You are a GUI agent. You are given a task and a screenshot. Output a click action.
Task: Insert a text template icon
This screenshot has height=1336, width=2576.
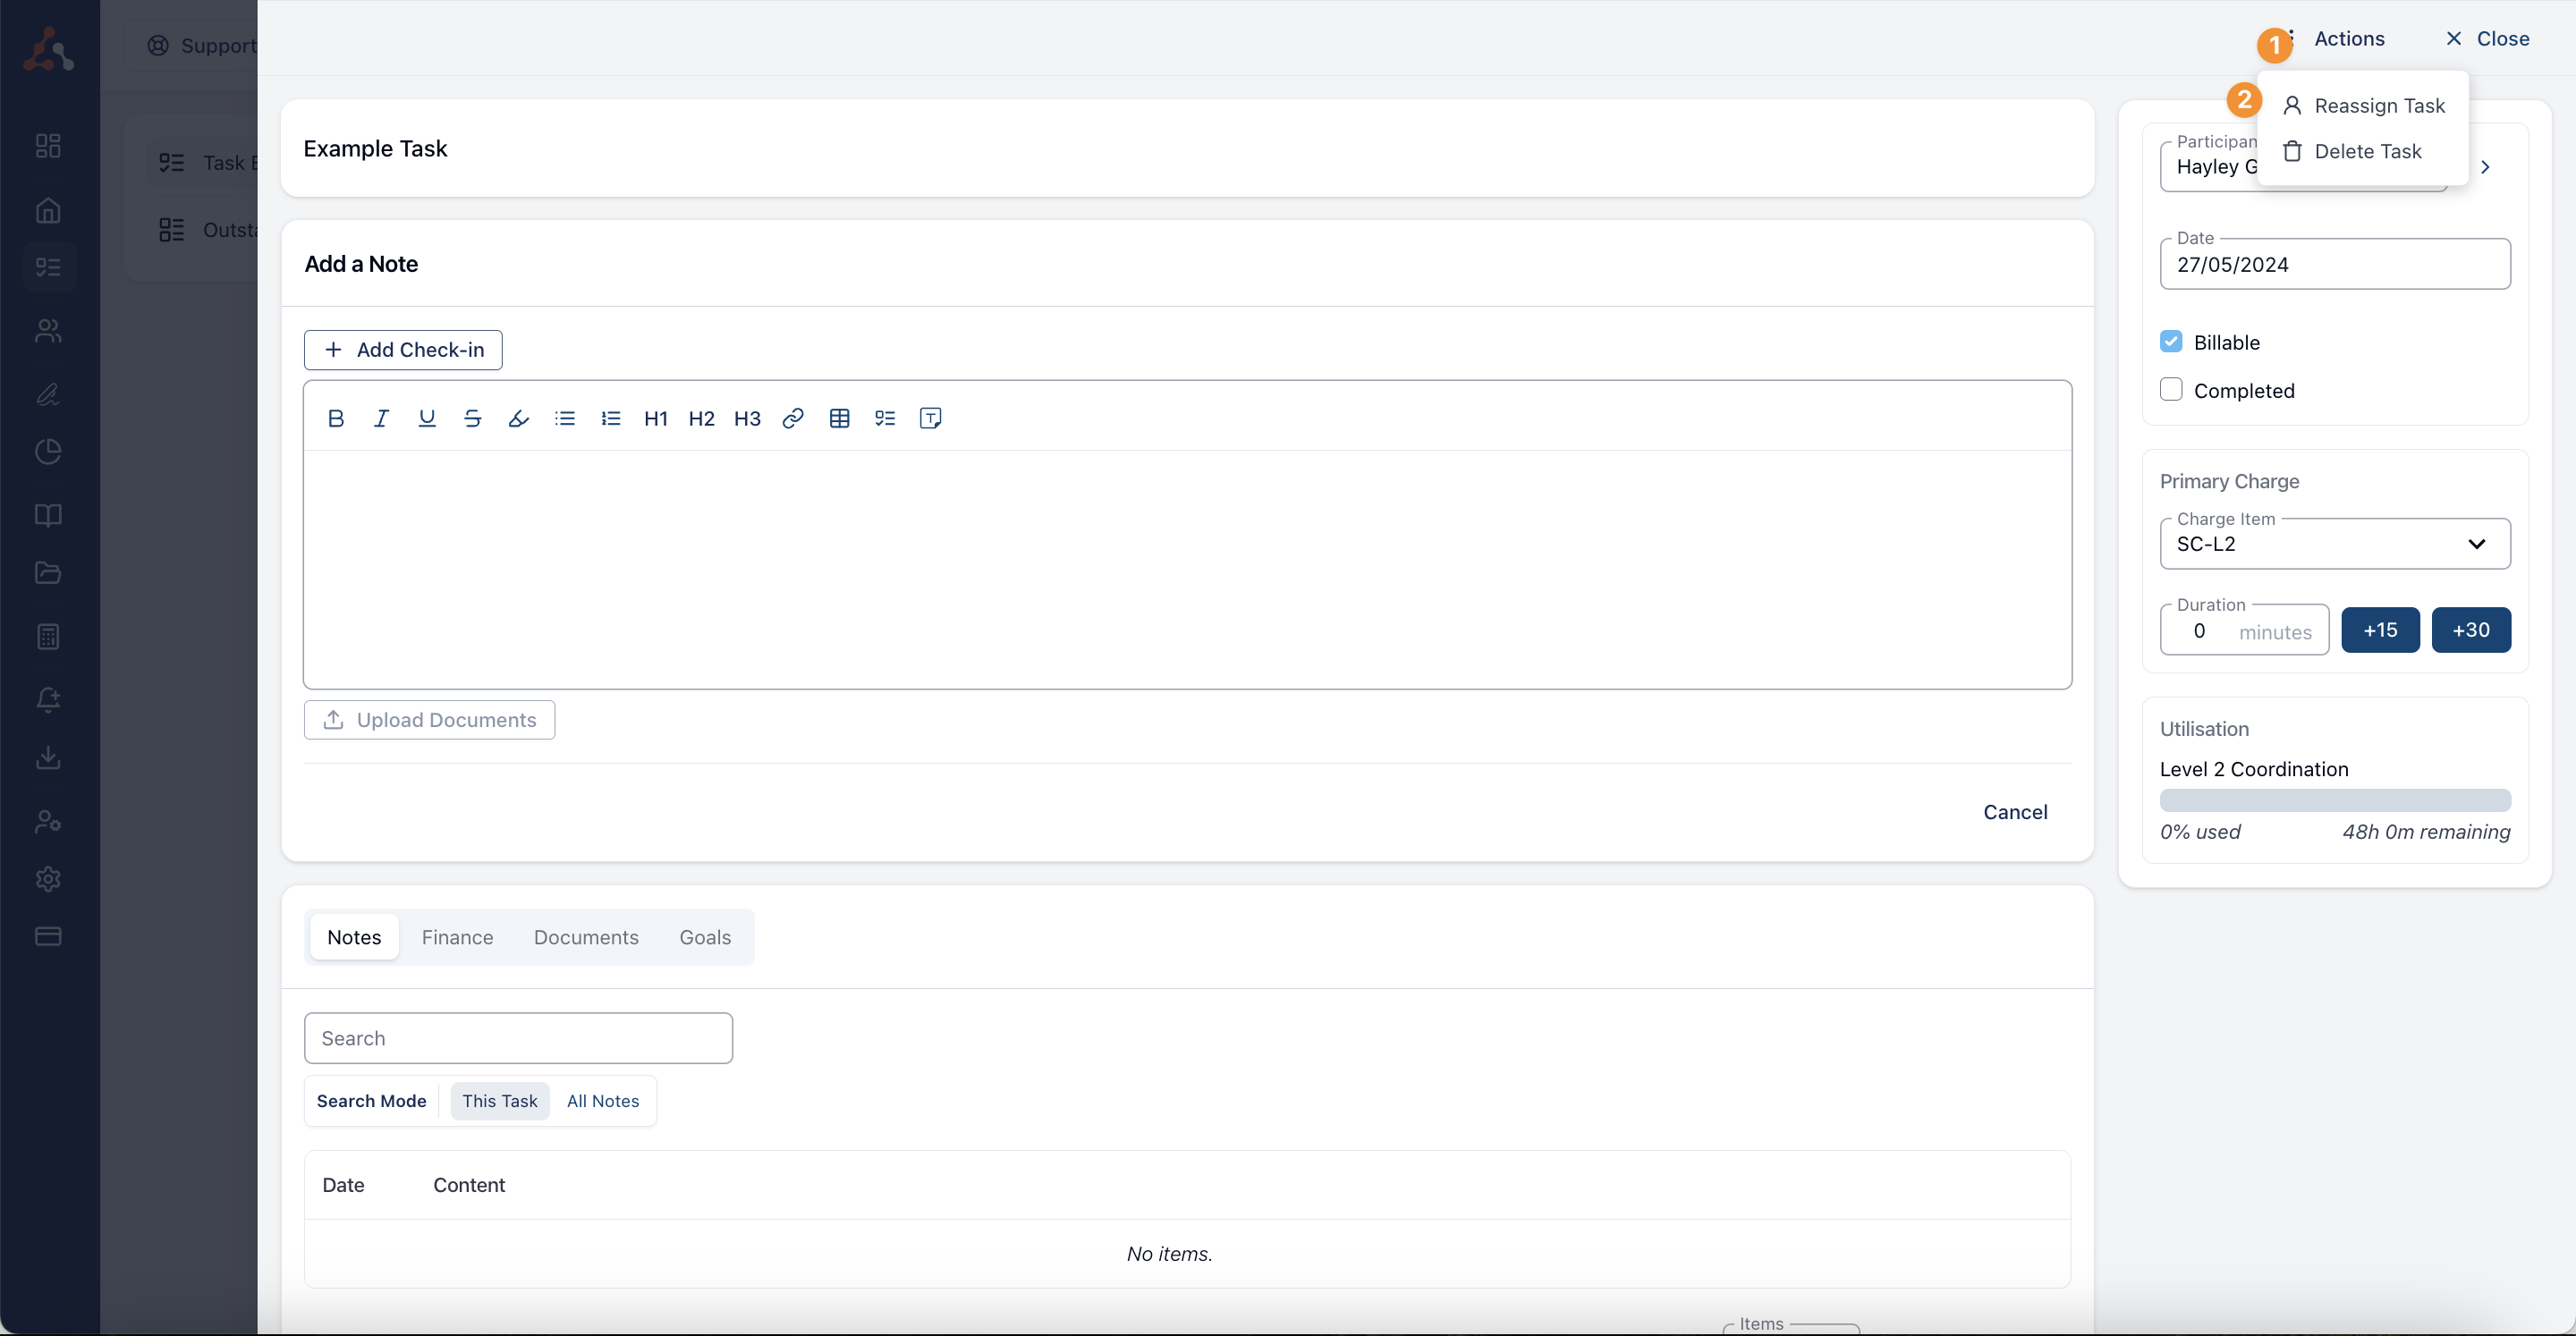click(931, 418)
